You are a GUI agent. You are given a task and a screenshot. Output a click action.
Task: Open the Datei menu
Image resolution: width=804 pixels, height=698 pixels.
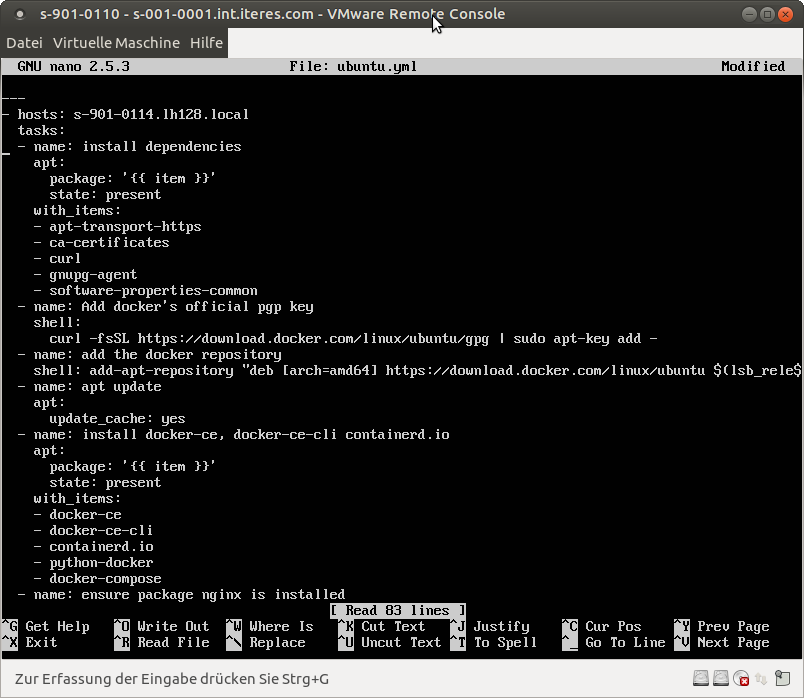[24, 43]
